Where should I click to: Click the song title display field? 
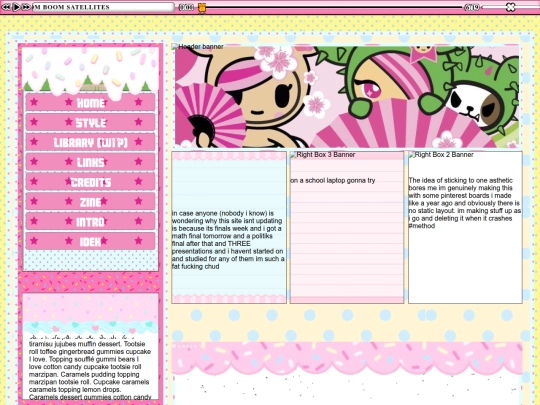(103, 7)
